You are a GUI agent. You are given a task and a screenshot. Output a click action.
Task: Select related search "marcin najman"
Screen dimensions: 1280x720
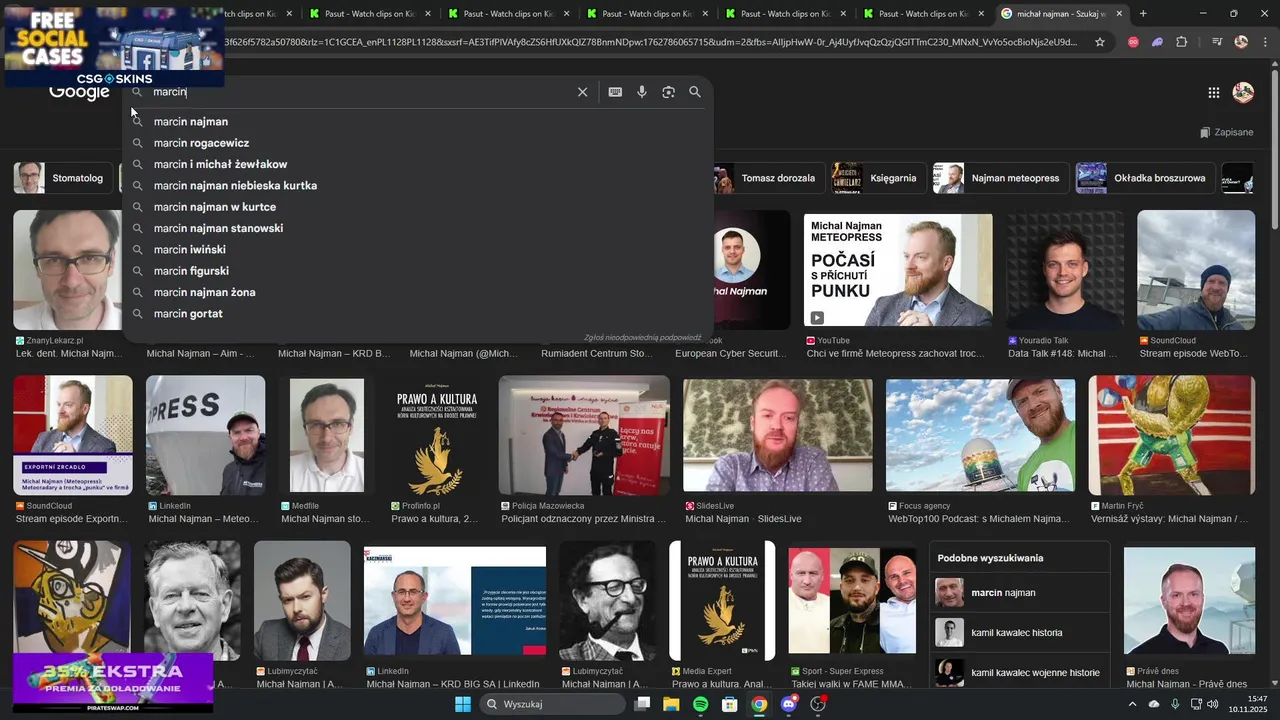click(1020, 593)
